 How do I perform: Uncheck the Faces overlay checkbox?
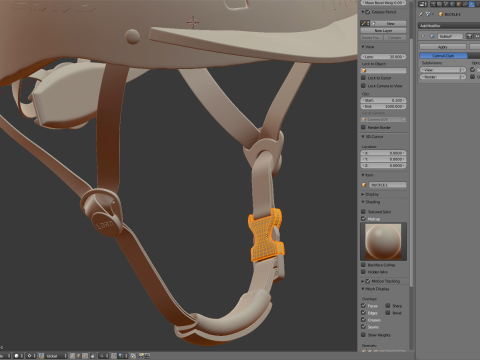coord(364,306)
